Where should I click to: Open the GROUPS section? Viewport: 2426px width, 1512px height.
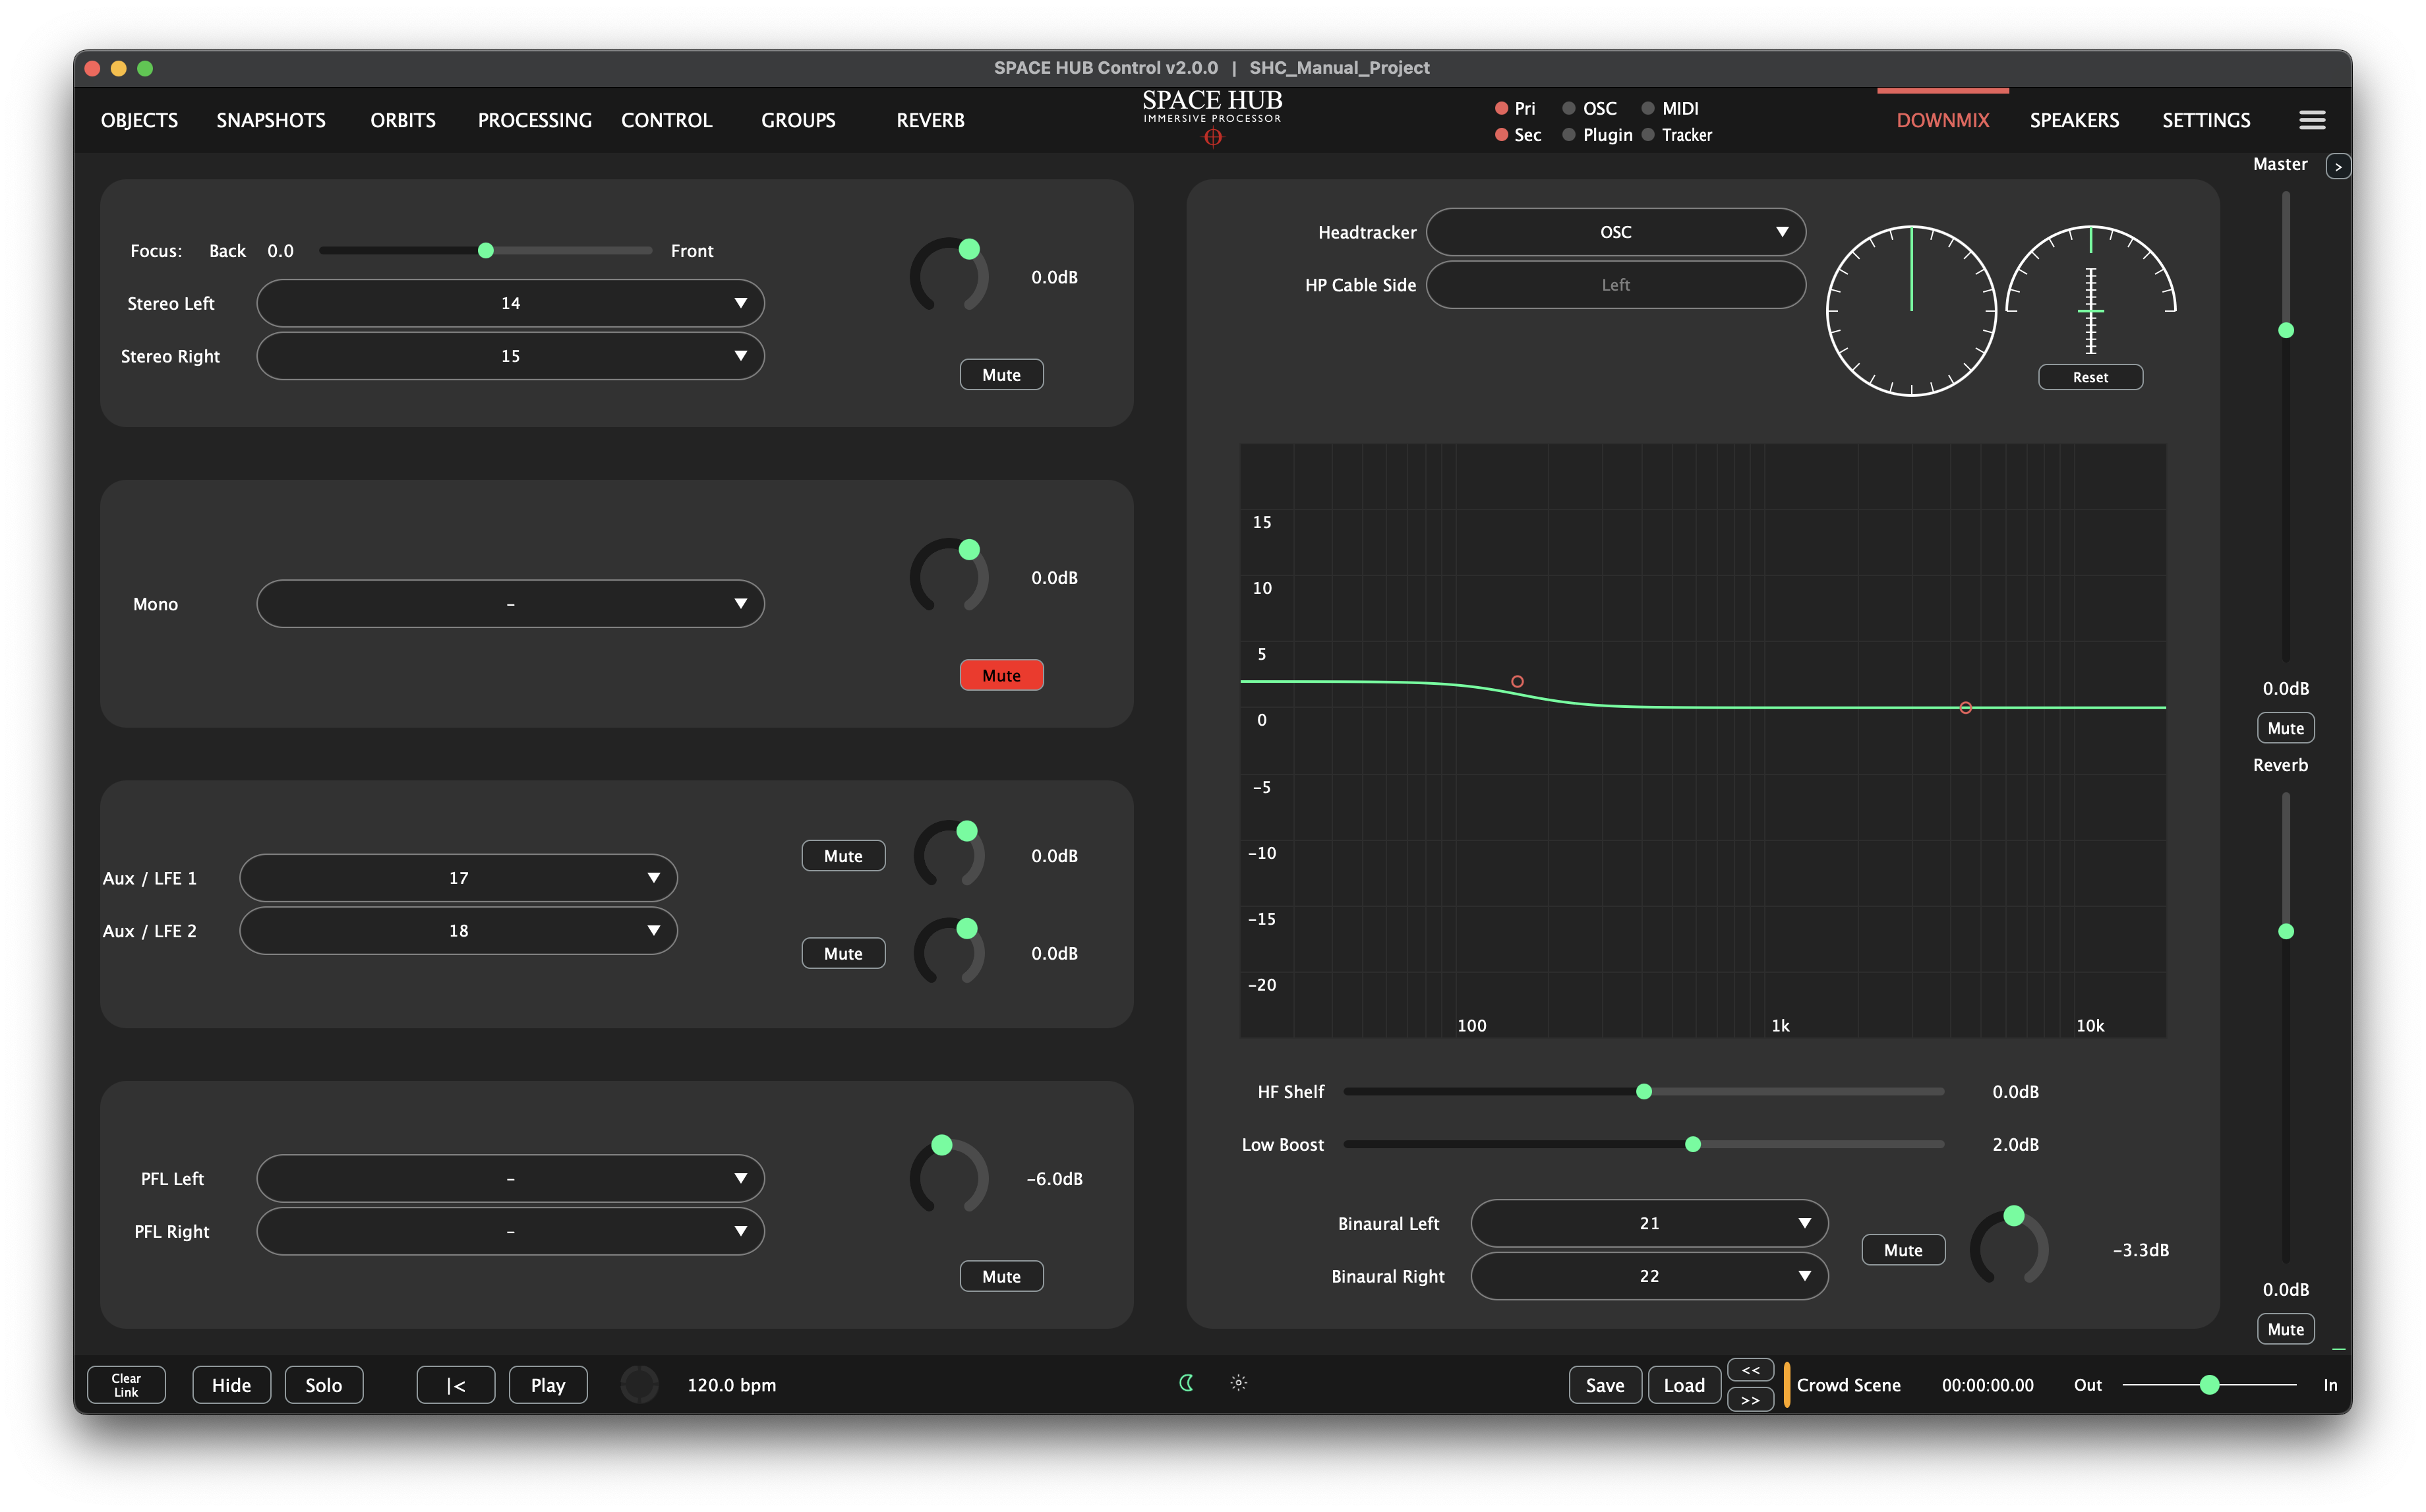point(798,119)
